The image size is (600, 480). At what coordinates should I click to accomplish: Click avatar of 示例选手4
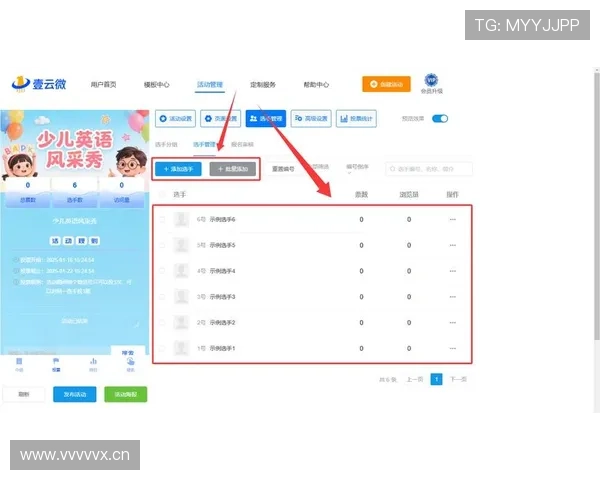coord(181,271)
